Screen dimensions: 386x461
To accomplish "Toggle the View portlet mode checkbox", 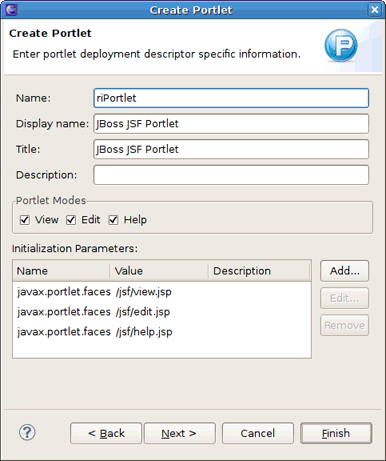I will click(25, 220).
